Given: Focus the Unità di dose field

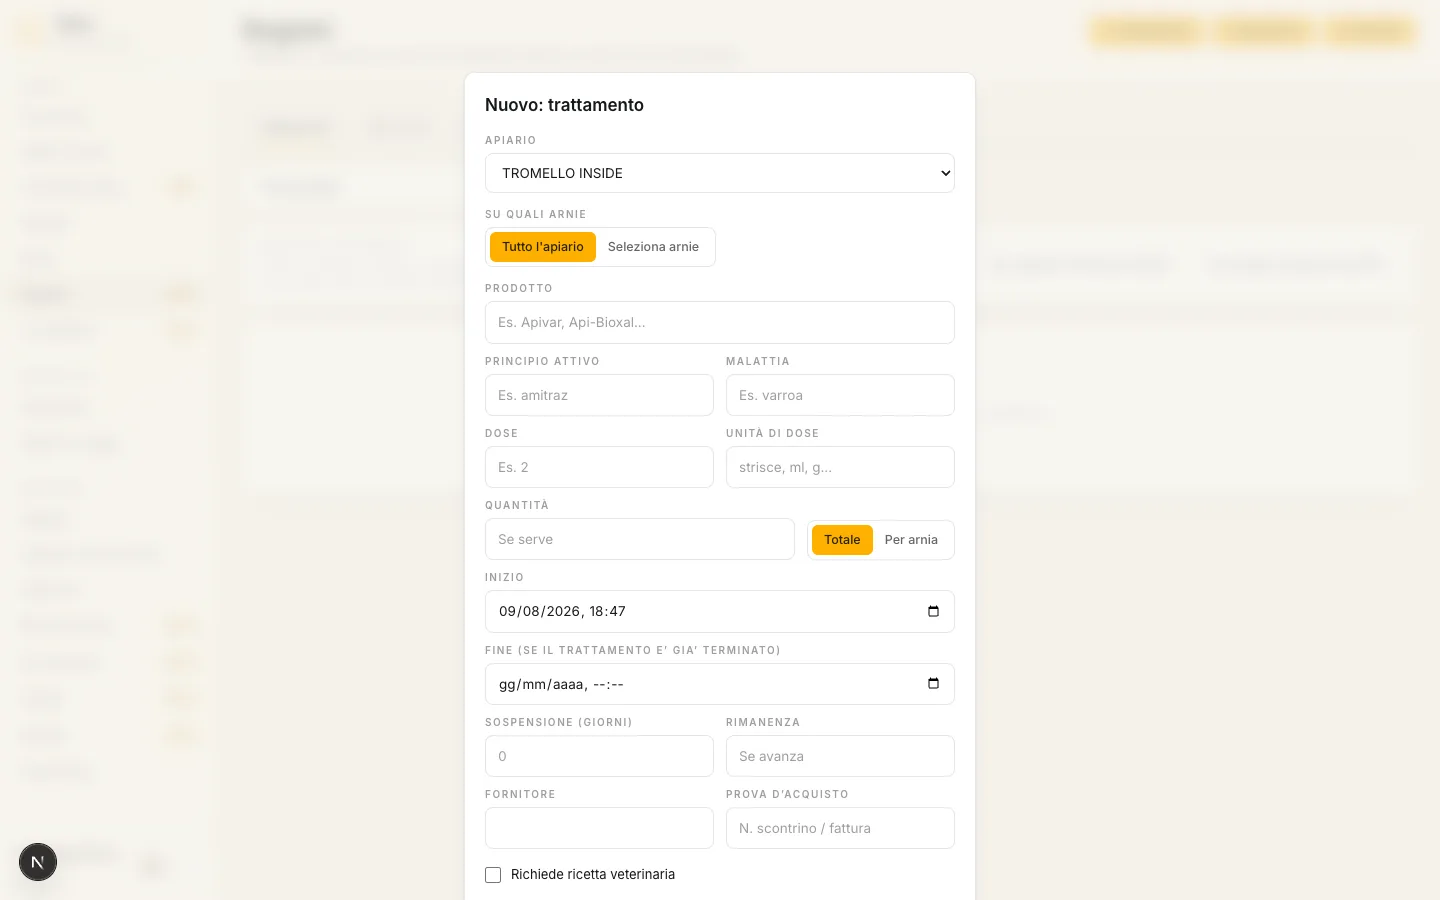Looking at the screenshot, I should [x=840, y=467].
